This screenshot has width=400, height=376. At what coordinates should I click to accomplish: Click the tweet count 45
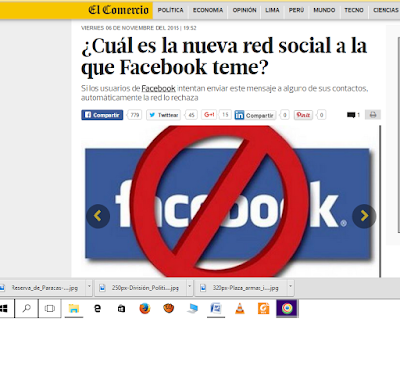191,115
